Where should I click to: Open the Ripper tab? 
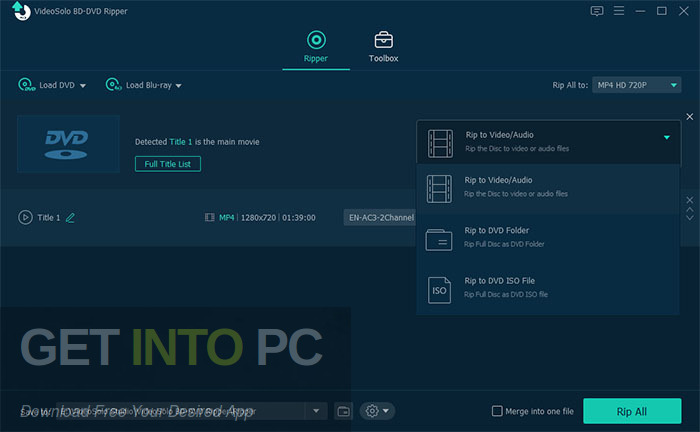point(316,47)
